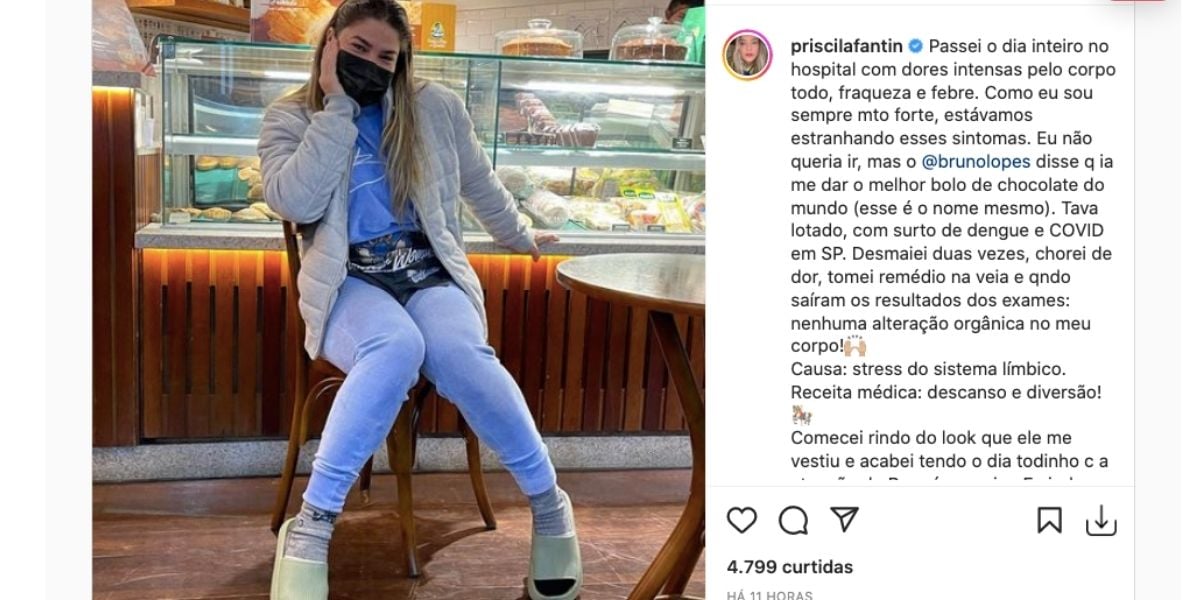Save the post with the bookmark icon

[x=1049, y=520]
